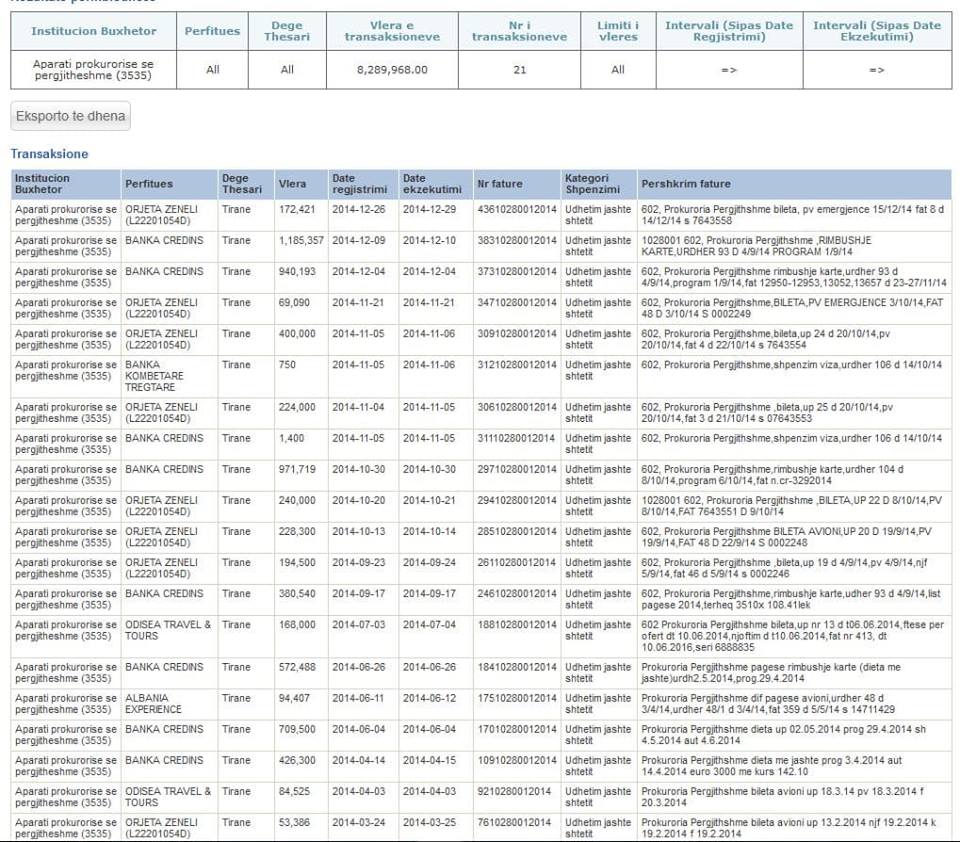The image size is (960, 842).
Task: Select the value 1,400
Action: point(291,438)
